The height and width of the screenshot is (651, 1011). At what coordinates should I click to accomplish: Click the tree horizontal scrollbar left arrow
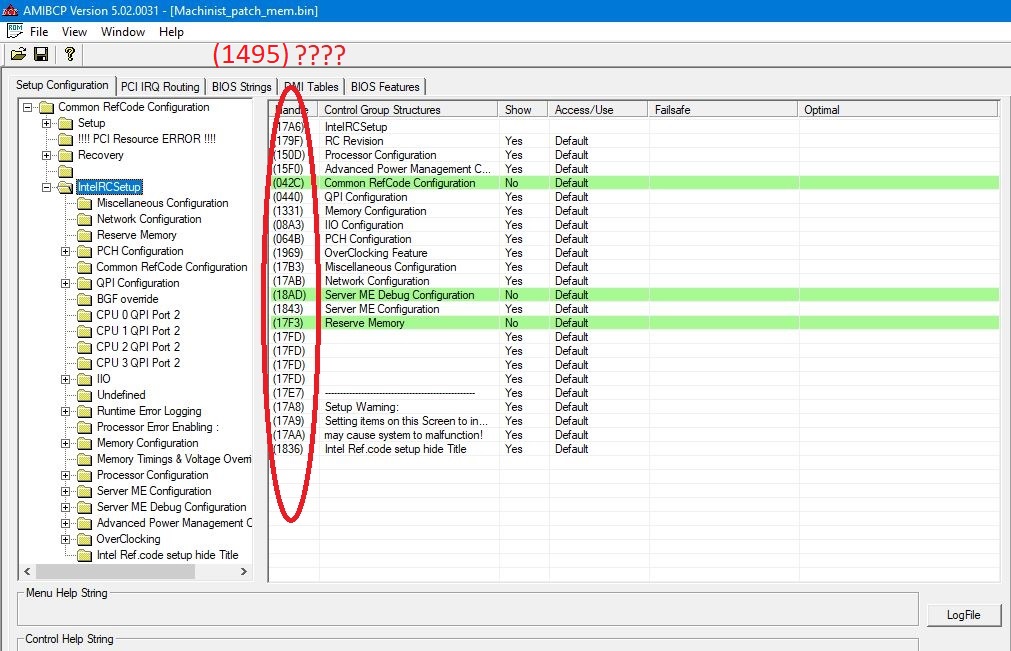tap(27, 571)
